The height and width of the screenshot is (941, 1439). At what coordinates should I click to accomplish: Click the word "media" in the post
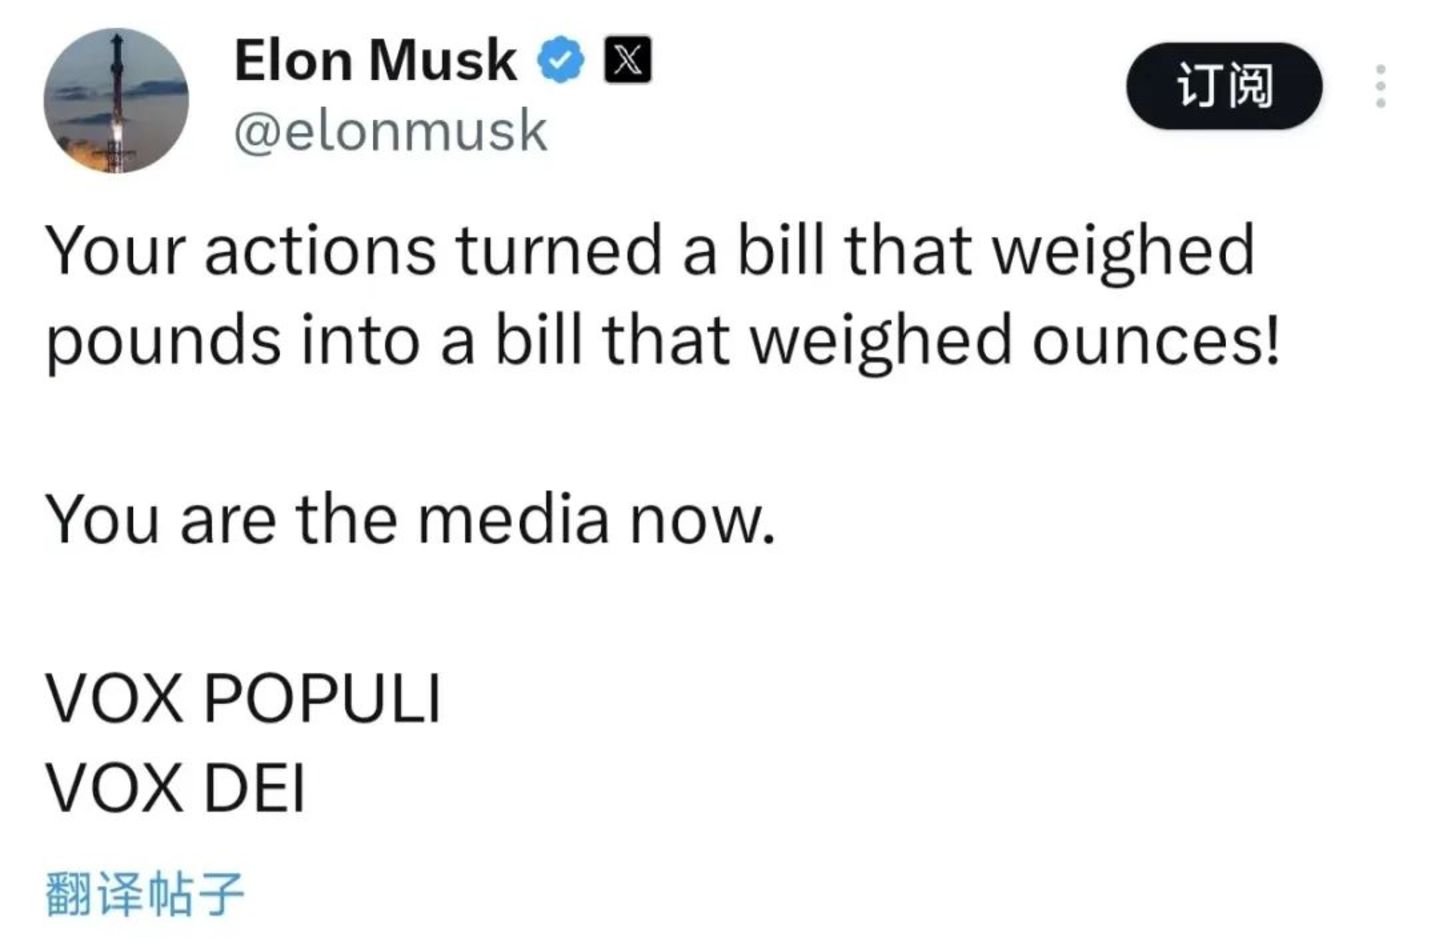512,520
